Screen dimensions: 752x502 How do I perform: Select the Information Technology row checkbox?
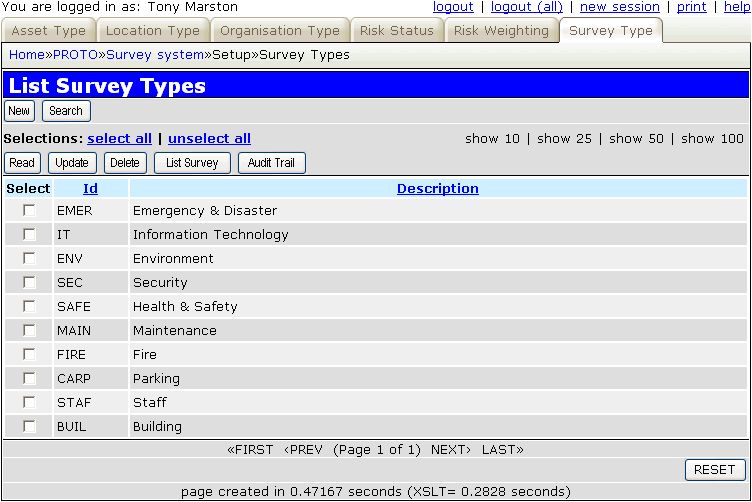pyautogui.click(x=29, y=234)
